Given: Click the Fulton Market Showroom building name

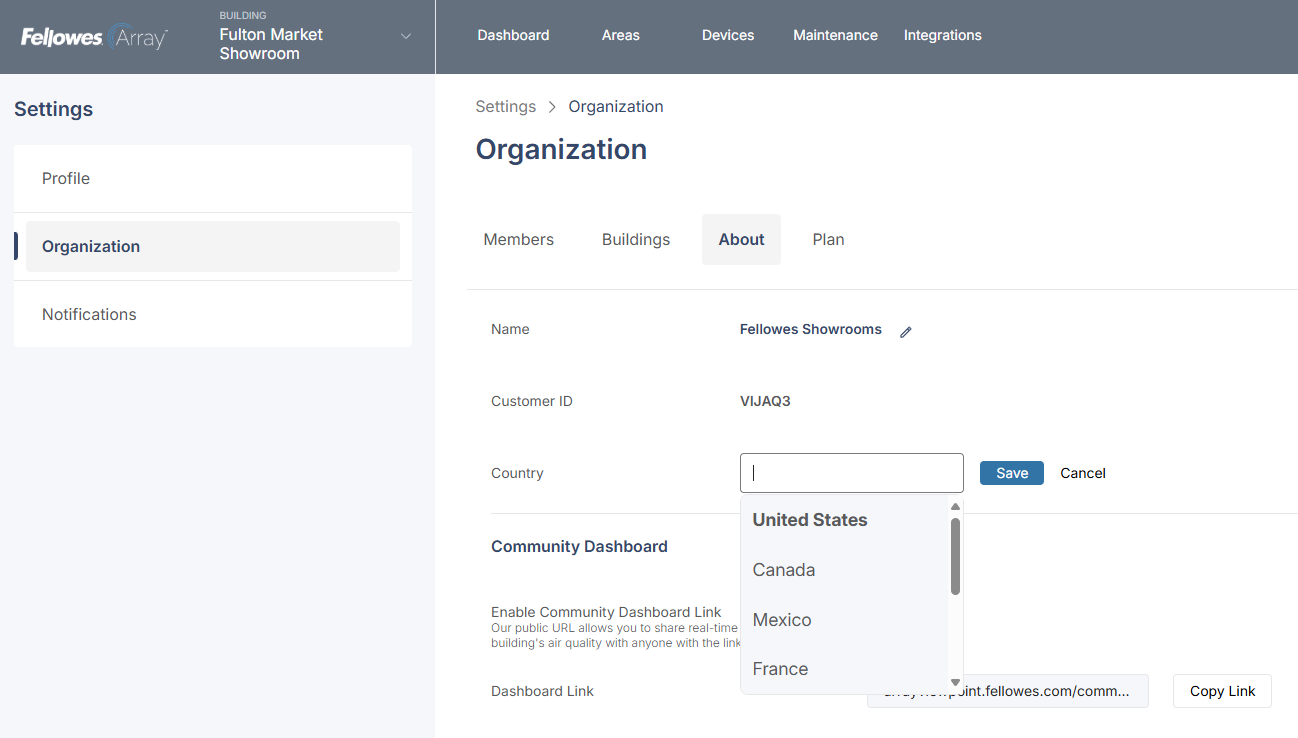Looking at the screenshot, I should [271, 44].
